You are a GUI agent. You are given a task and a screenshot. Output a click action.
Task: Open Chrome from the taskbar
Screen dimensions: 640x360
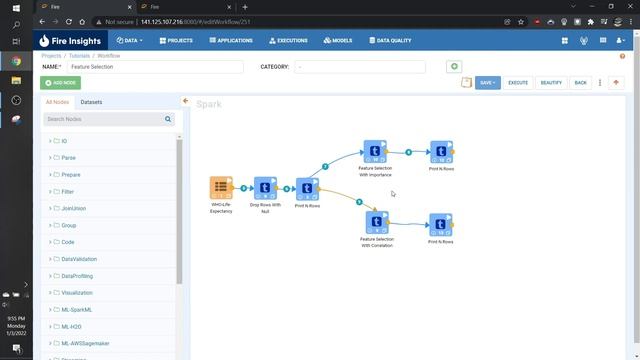tap(16, 61)
